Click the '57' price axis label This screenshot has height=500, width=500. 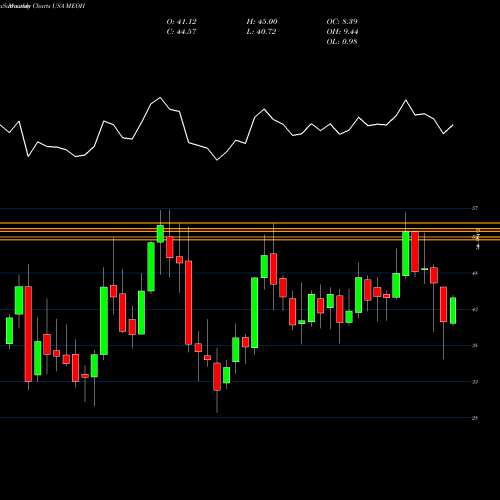coord(475,208)
